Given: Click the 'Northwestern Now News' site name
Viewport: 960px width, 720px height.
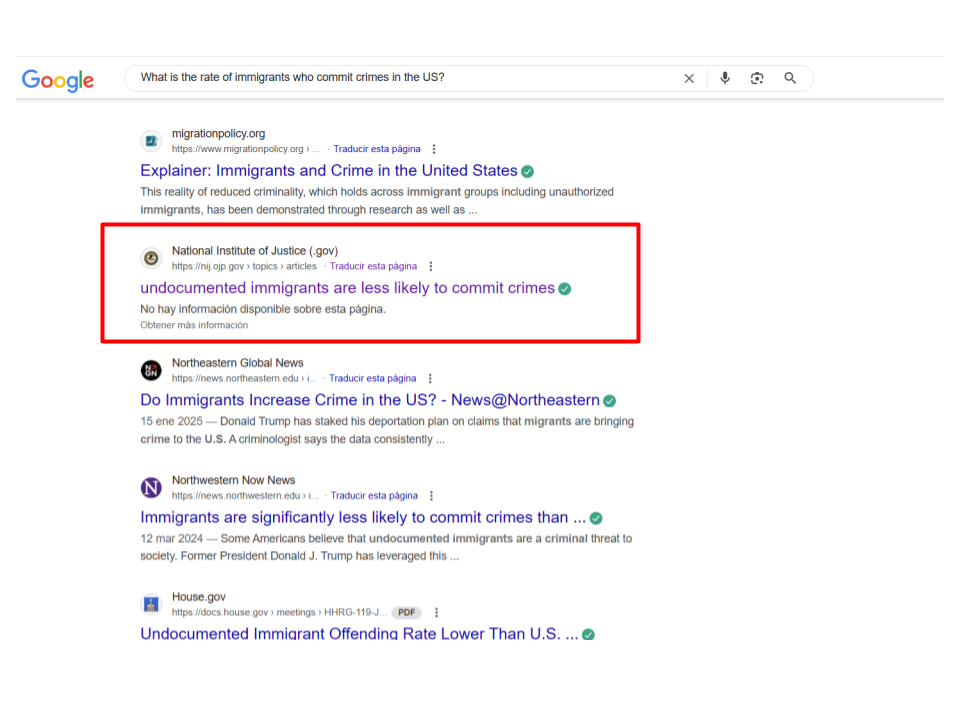Looking at the screenshot, I should pyautogui.click(x=233, y=480).
